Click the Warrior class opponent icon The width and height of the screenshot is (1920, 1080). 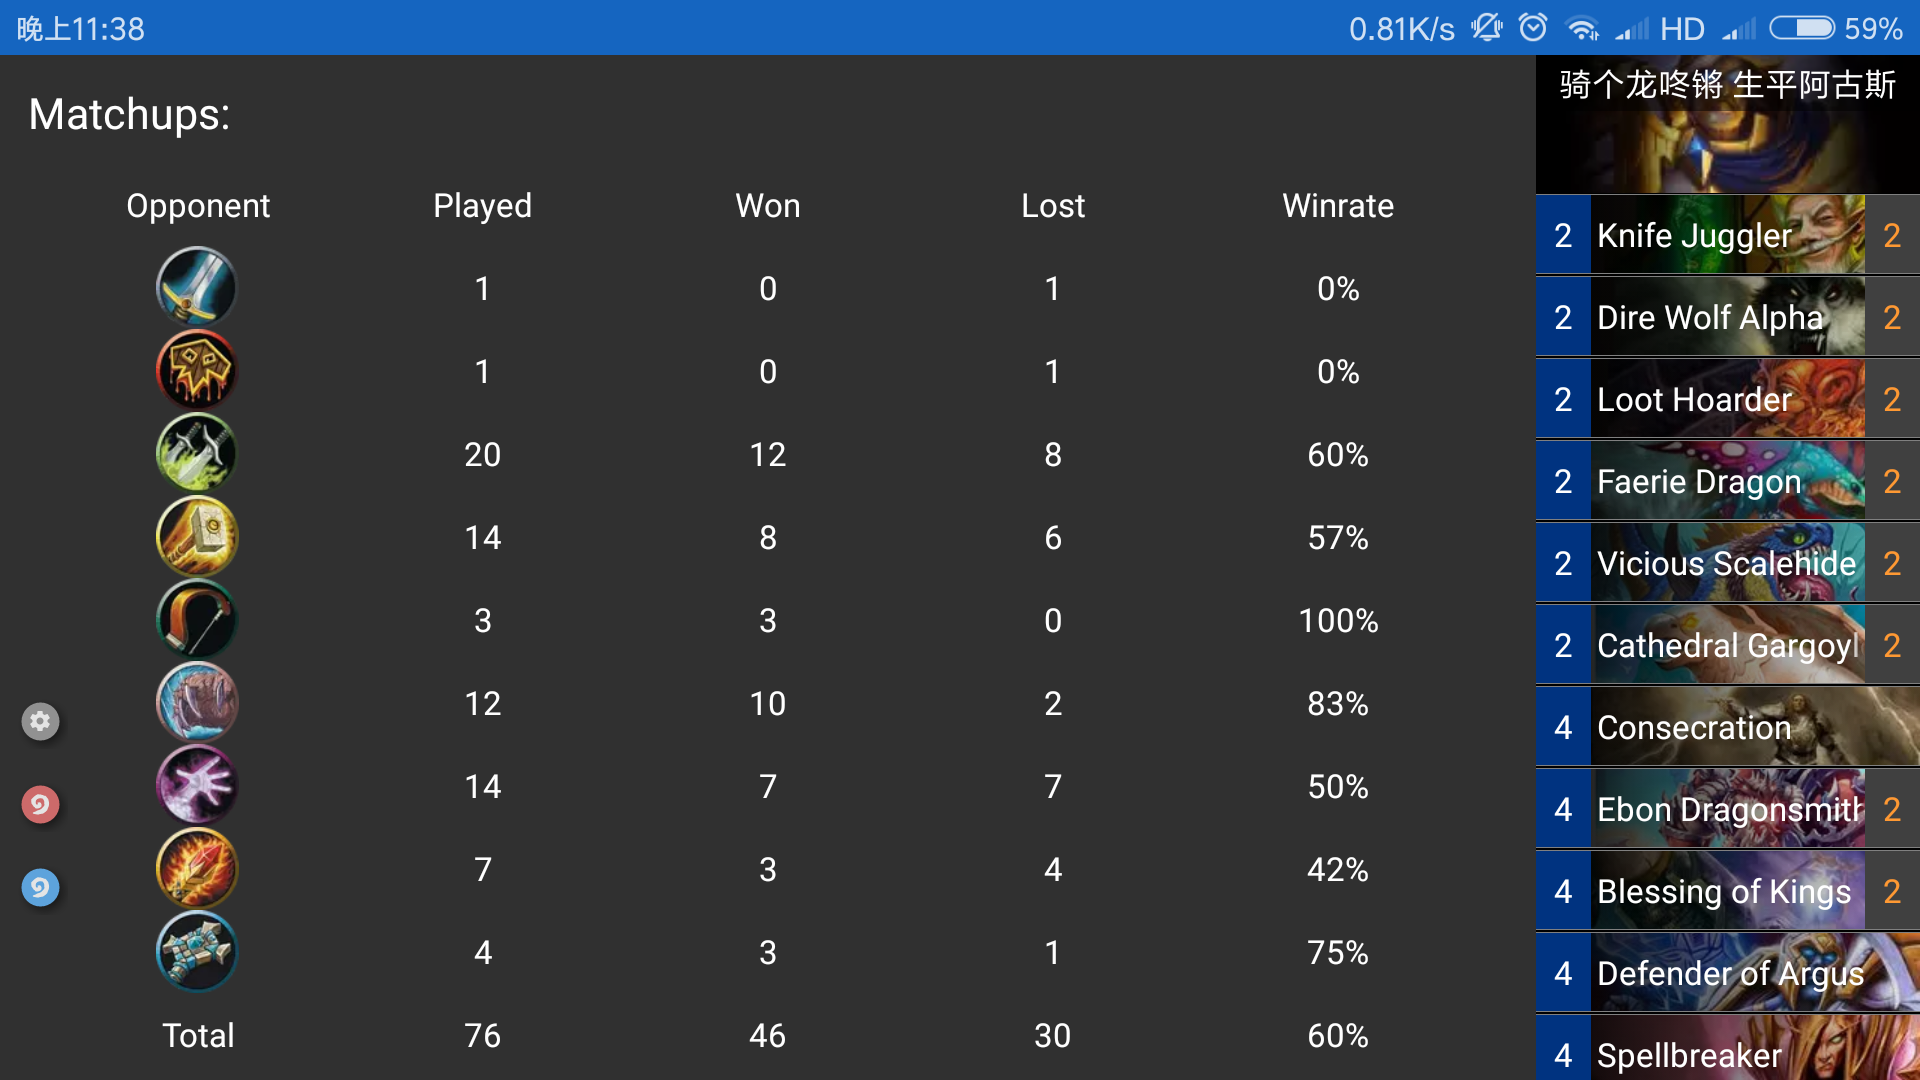(197, 288)
